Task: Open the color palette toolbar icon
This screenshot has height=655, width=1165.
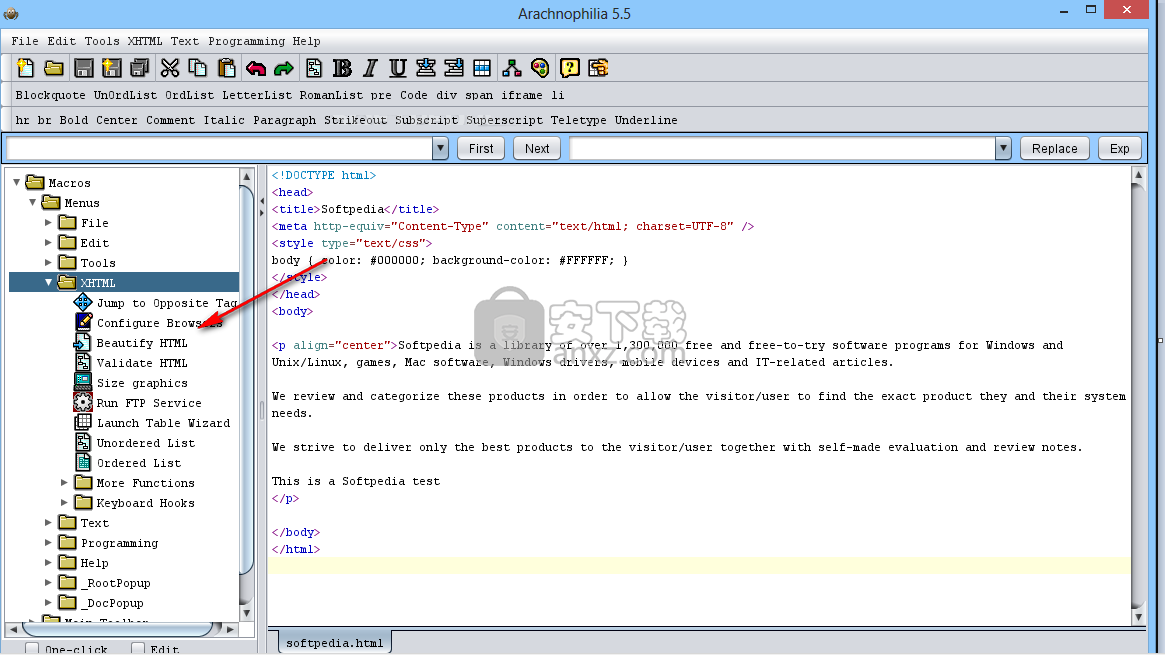Action: point(540,68)
